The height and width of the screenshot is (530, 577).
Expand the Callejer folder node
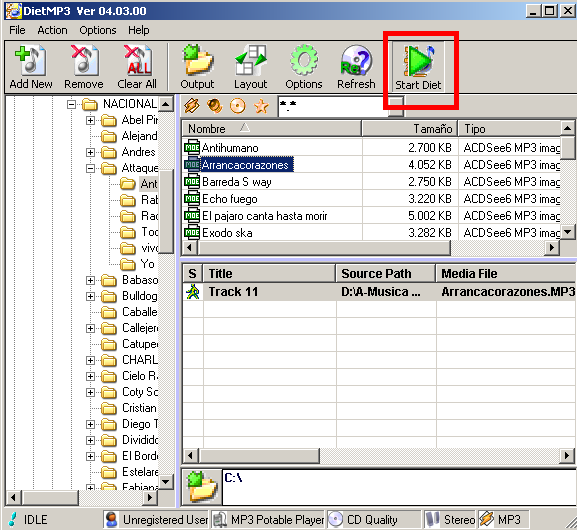pyautogui.click(x=90, y=328)
